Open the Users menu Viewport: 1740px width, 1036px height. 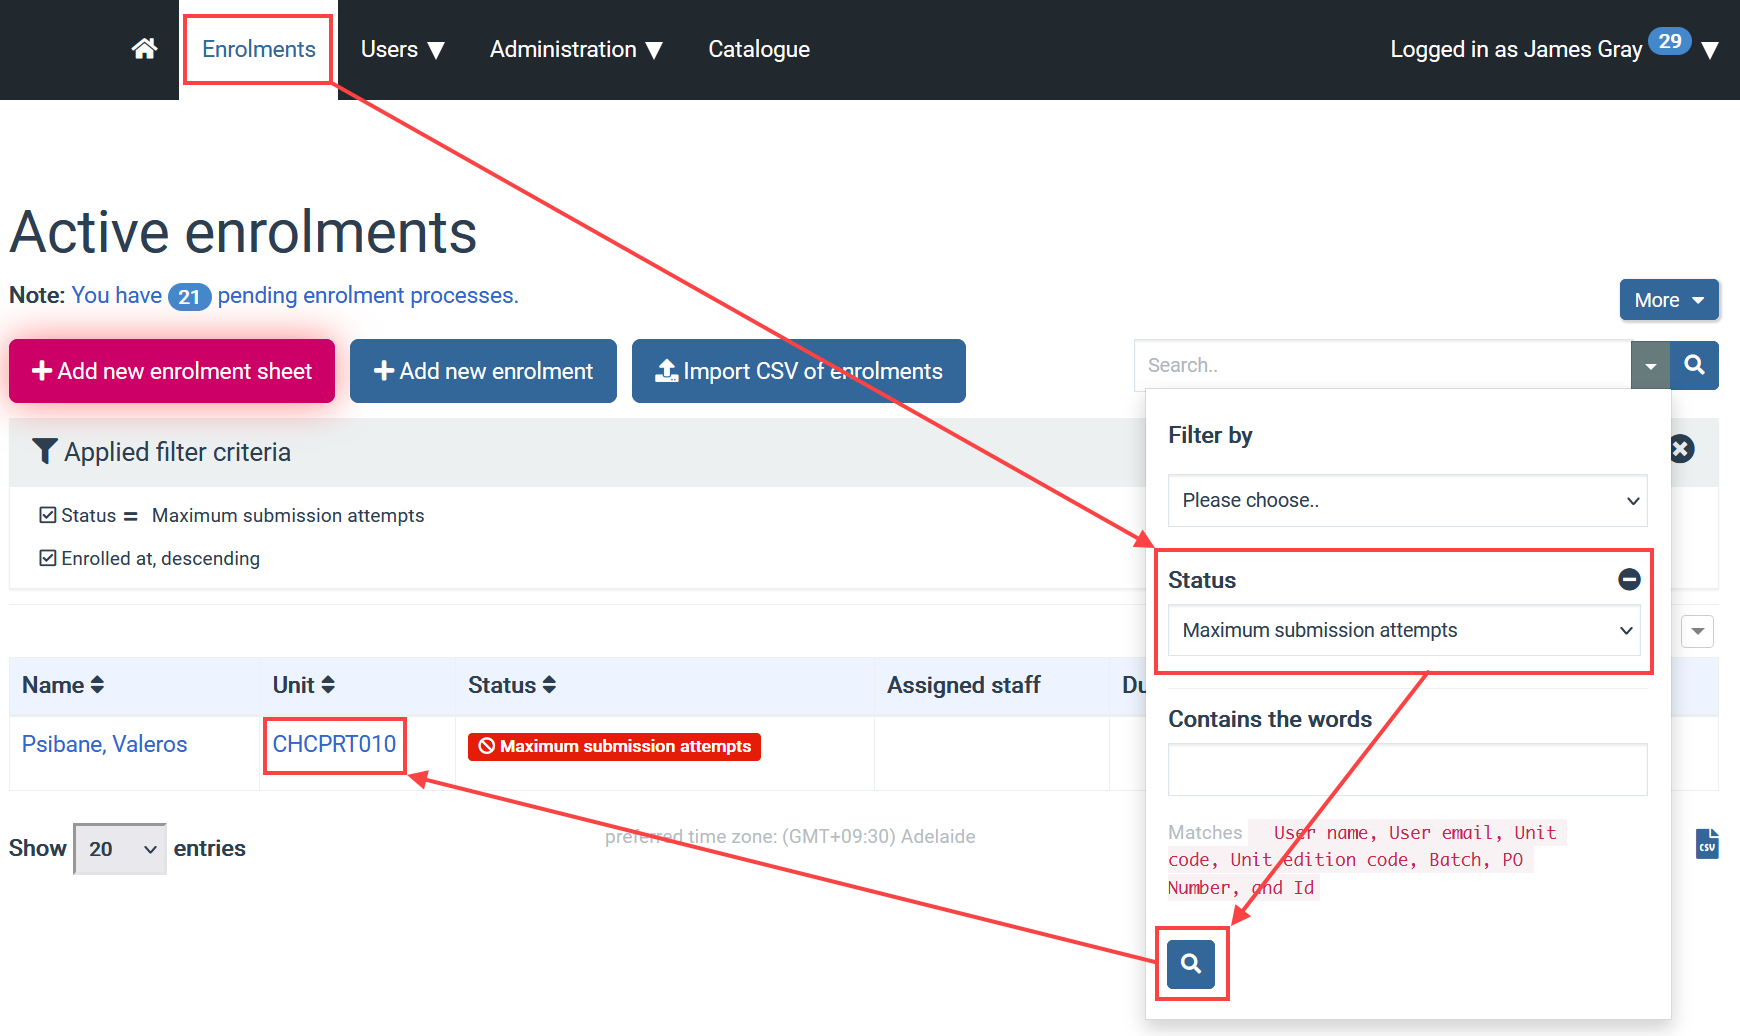pyautogui.click(x=402, y=49)
